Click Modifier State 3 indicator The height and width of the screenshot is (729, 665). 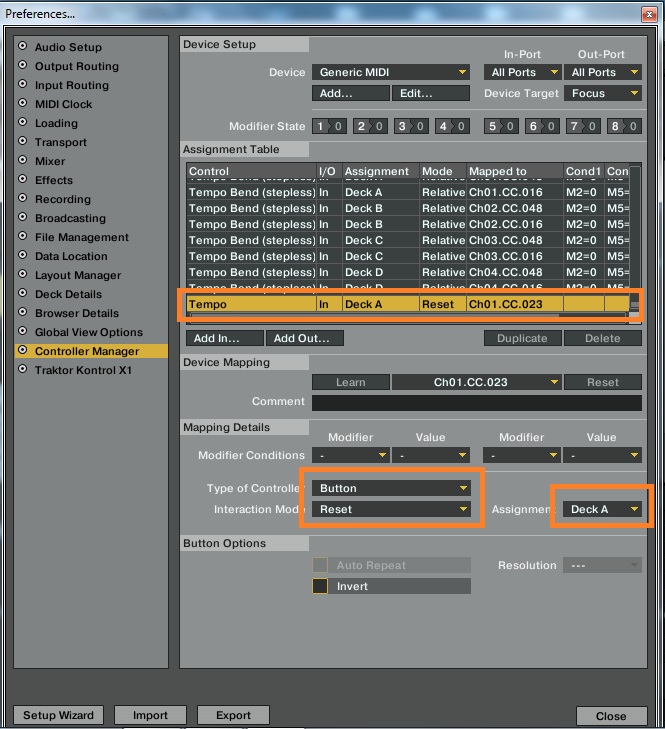[x=411, y=126]
